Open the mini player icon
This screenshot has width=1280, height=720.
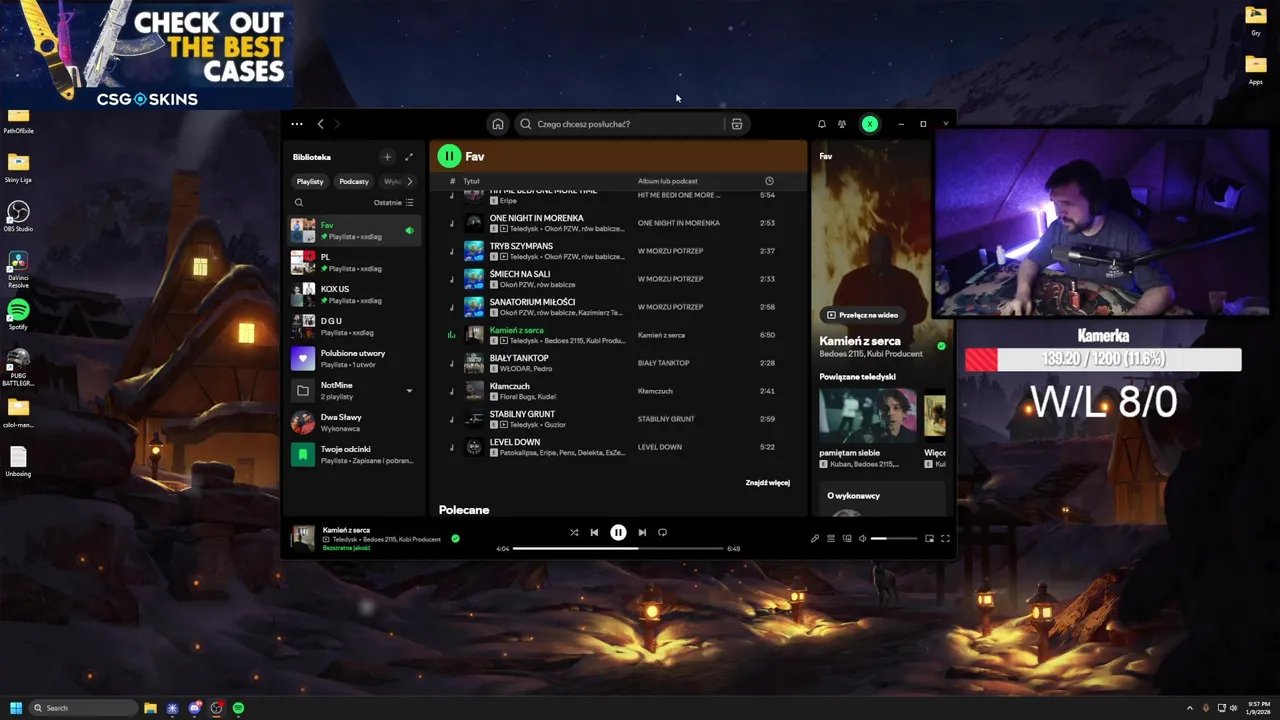[929, 538]
